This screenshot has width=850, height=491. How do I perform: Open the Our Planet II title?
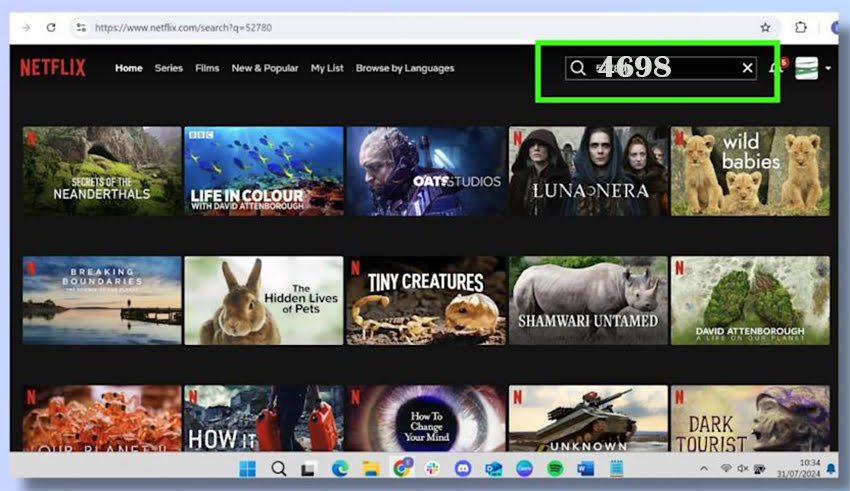(102, 418)
